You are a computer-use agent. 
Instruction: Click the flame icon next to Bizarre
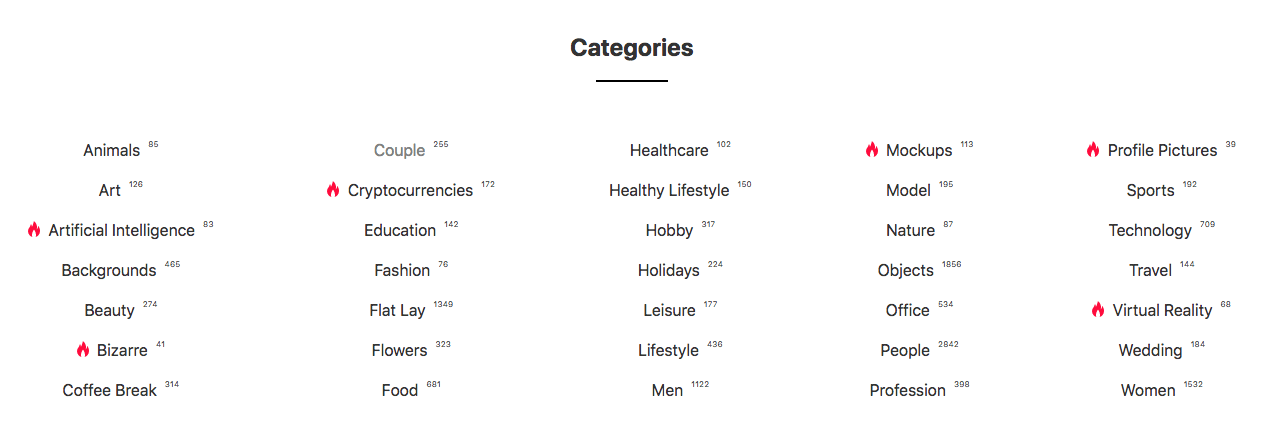[x=83, y=350]
